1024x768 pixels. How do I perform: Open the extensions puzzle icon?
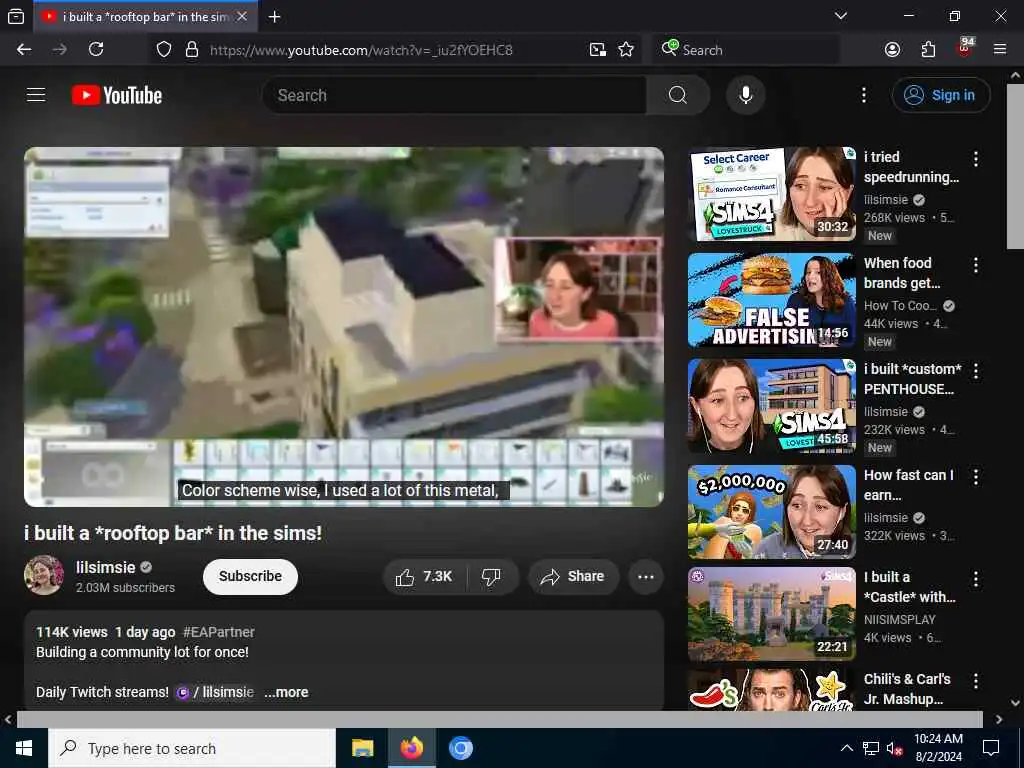pos(928,50)
